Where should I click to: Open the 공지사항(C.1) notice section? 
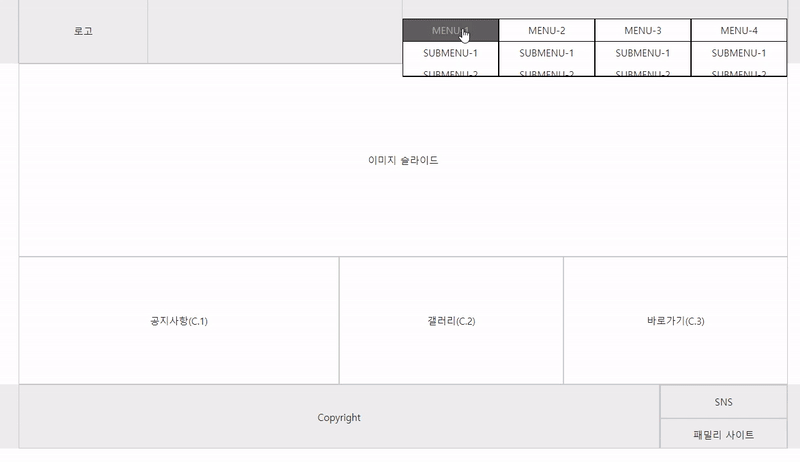point(179,321)
